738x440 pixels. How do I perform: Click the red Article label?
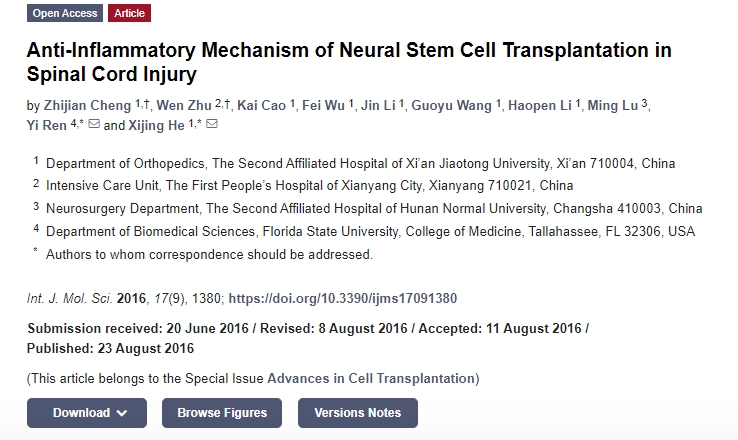point(129,13)
